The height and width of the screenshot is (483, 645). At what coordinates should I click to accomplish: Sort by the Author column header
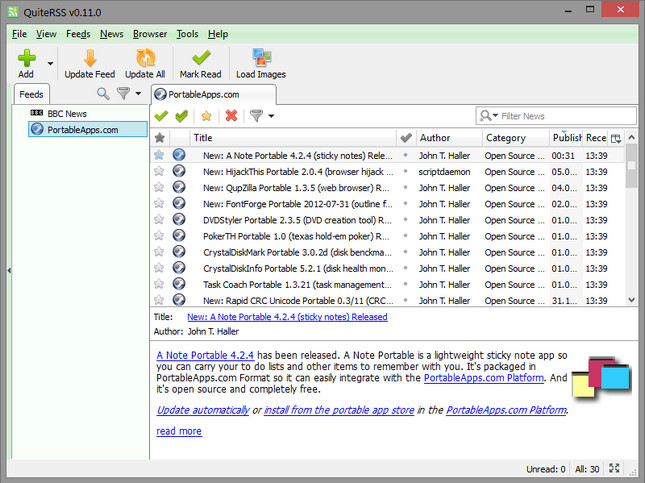pyautogui.click(x=449, y=138)
